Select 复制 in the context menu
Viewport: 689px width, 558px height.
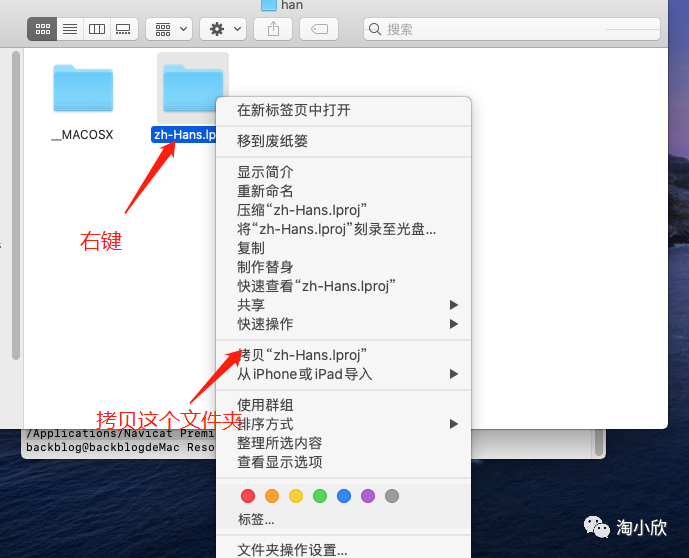344,248
